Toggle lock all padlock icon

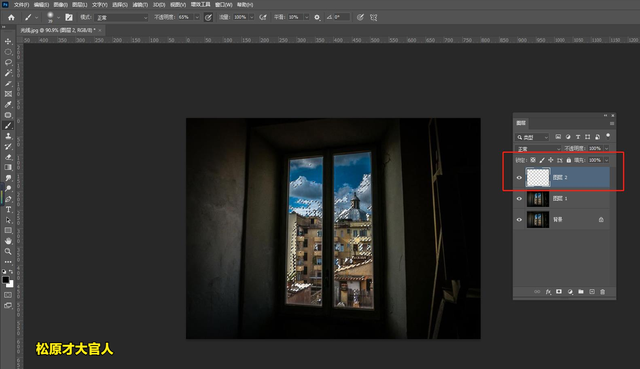[x=569, y=160]
